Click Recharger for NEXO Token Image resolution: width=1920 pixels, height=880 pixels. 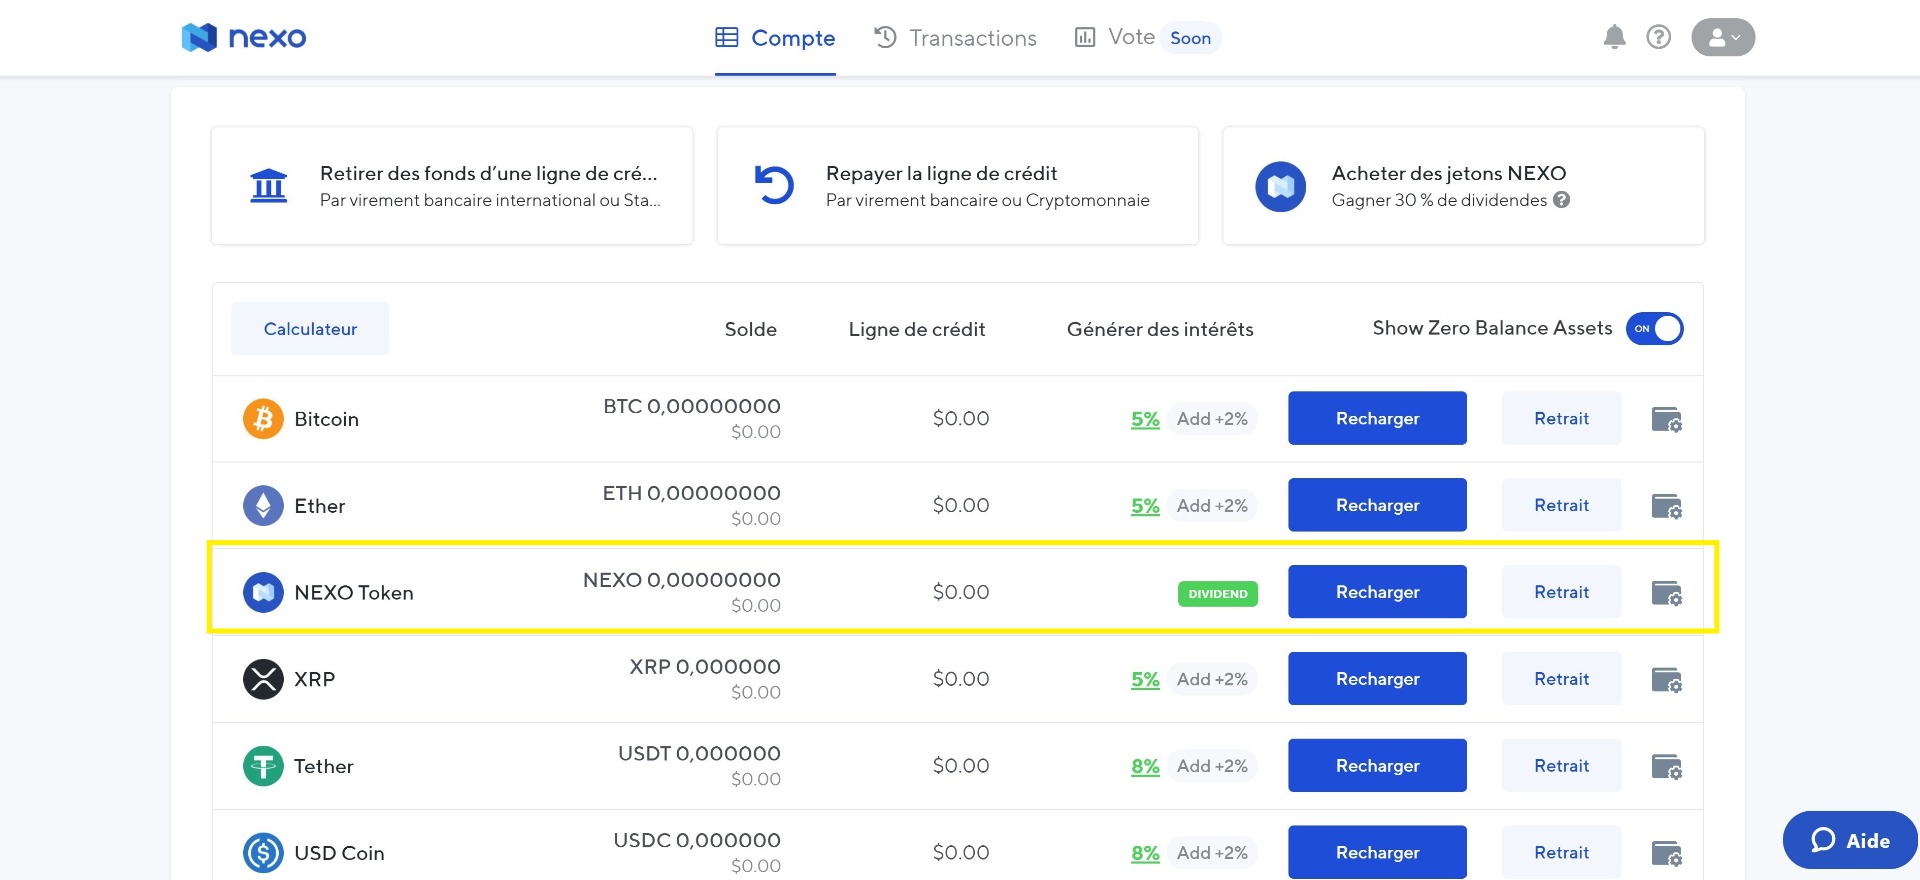click(1377, 592)
